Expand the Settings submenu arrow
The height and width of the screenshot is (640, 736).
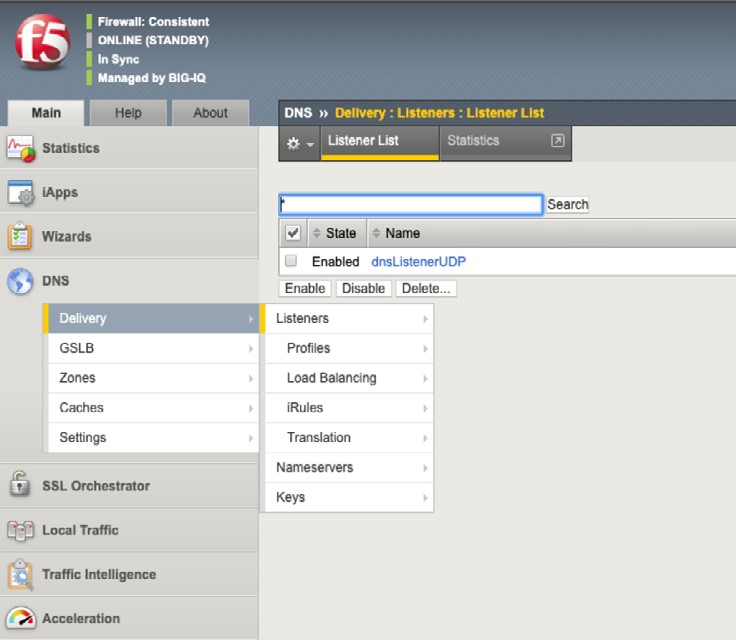click(251, 438)
